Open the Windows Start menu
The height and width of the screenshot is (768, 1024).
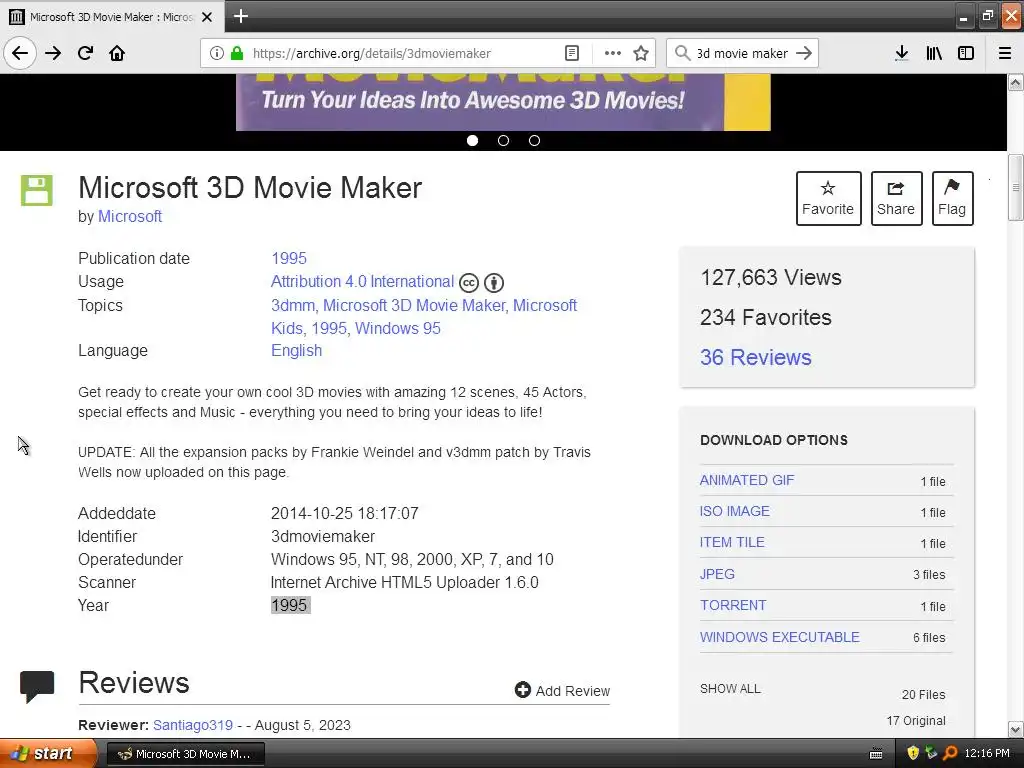pyautogui.click(x=48, y=753)
